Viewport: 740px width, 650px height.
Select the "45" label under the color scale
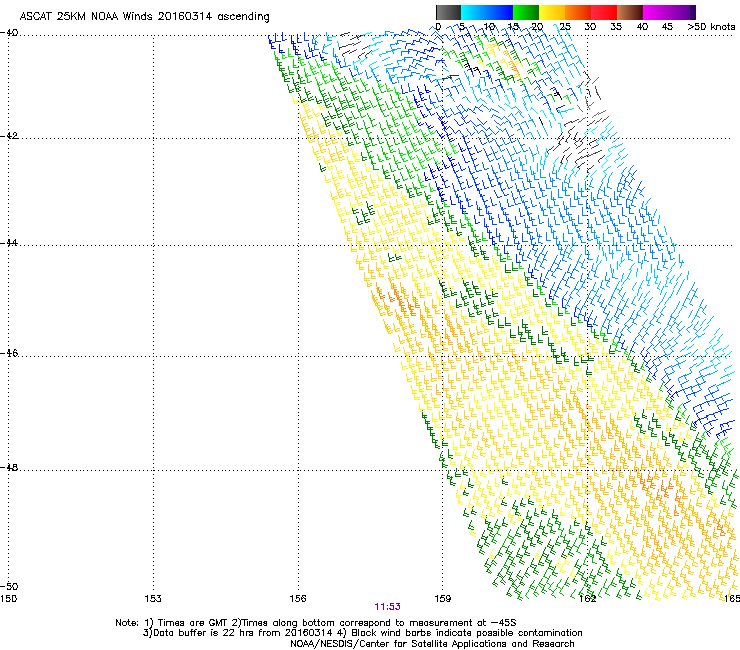tap(667, 27)
